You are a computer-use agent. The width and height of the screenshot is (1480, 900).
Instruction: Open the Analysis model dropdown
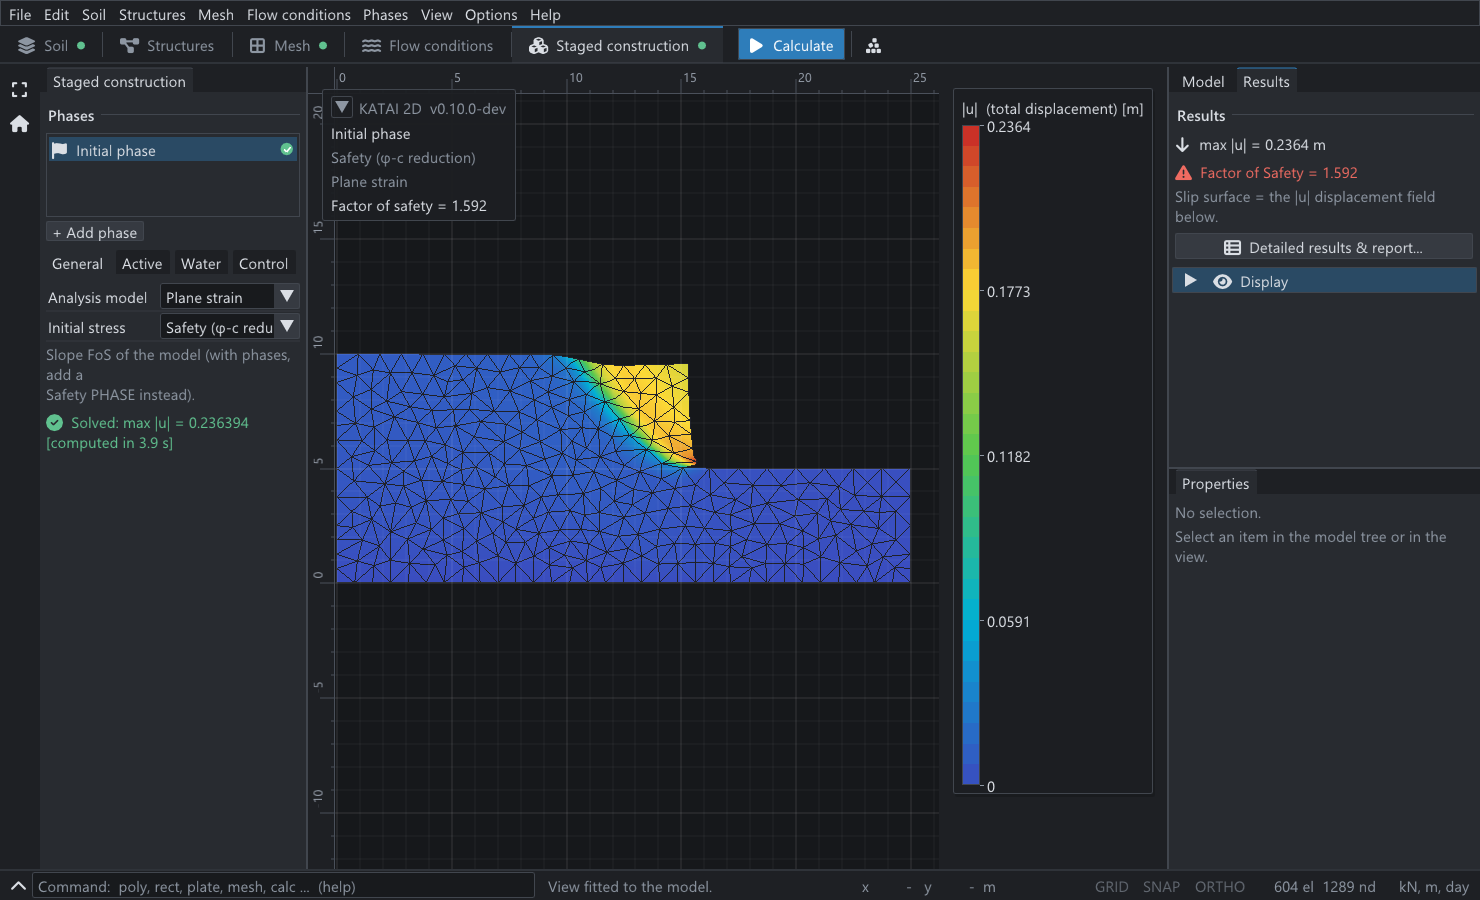coord(230,297)
